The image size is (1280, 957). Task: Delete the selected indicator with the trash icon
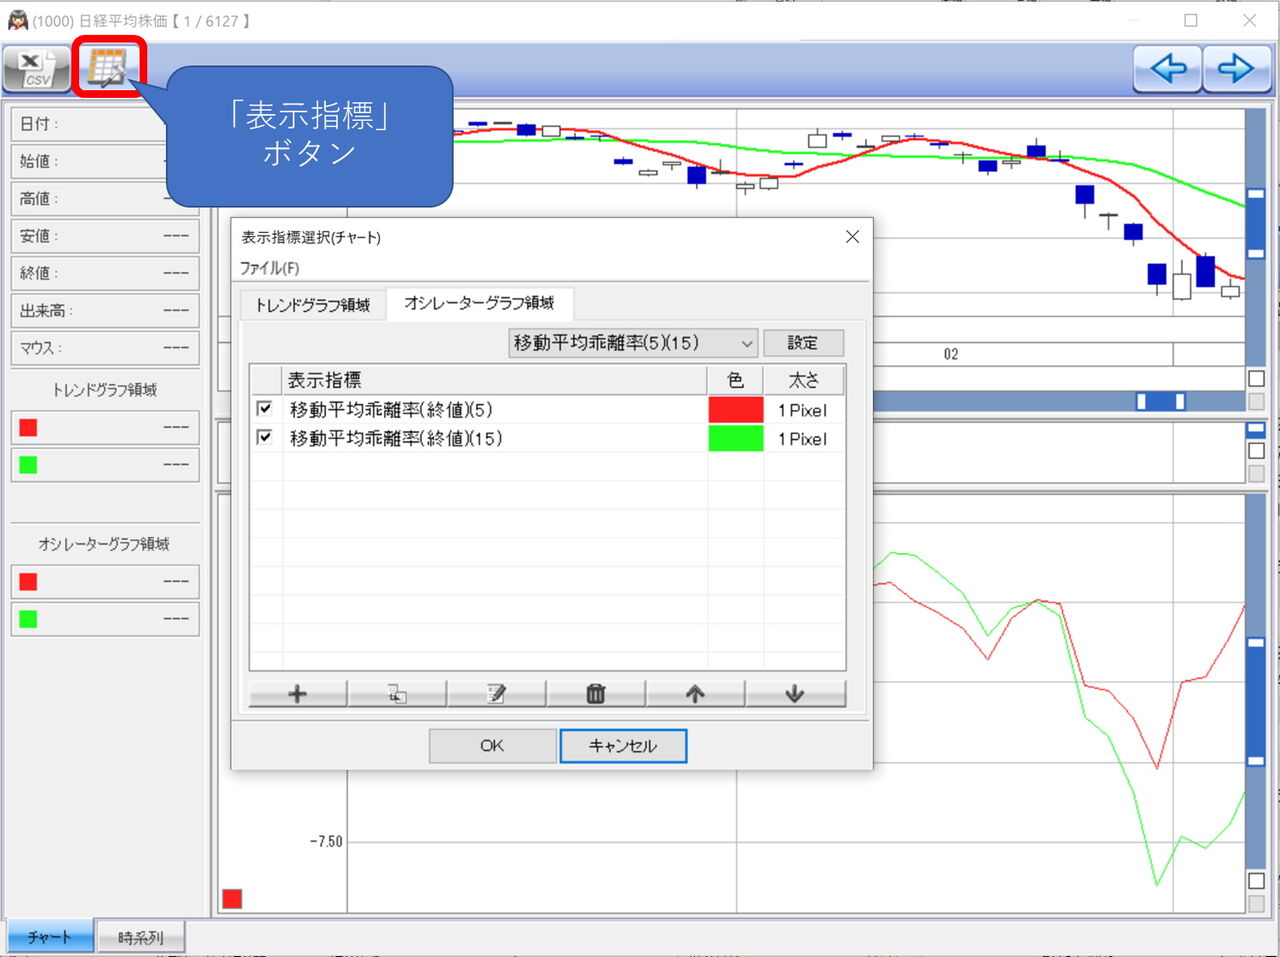[x=596, y=694]
